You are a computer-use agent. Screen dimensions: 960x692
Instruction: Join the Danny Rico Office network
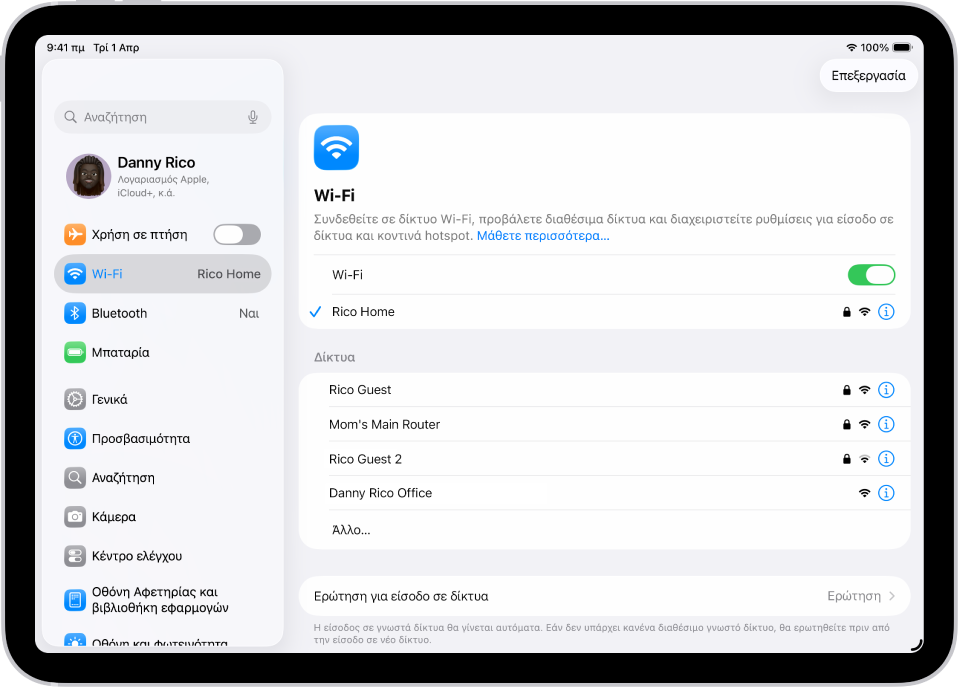click(x=604, y=493)
